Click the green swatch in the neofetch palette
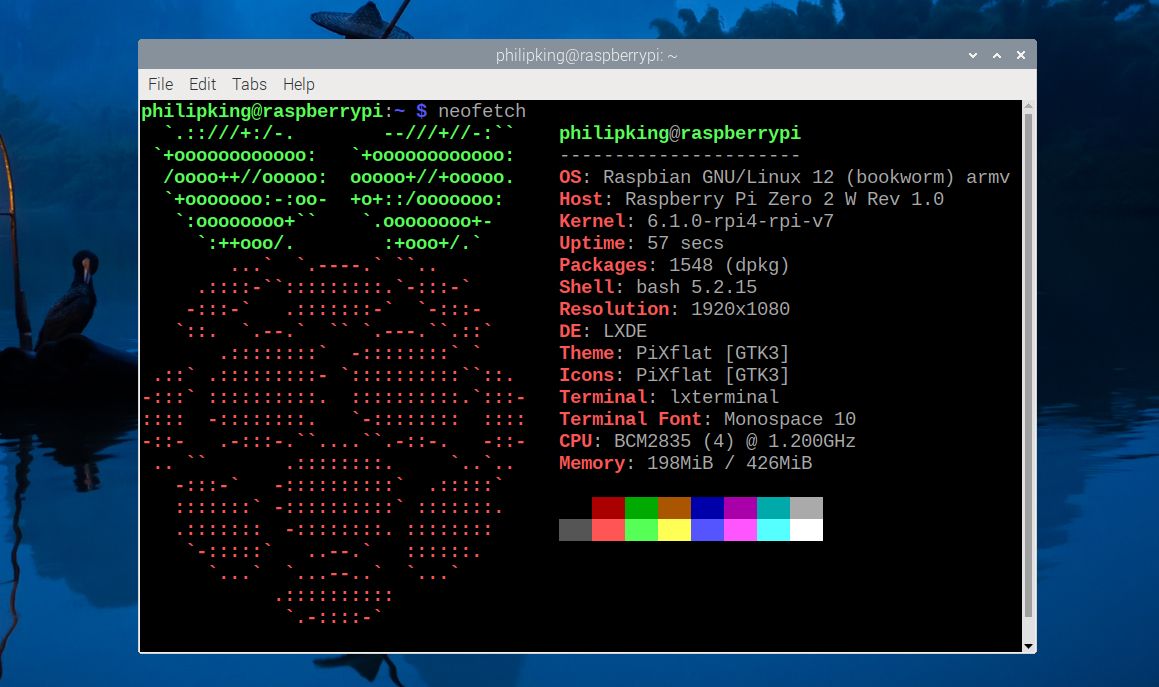The image size is (1159, 687). 640,506
